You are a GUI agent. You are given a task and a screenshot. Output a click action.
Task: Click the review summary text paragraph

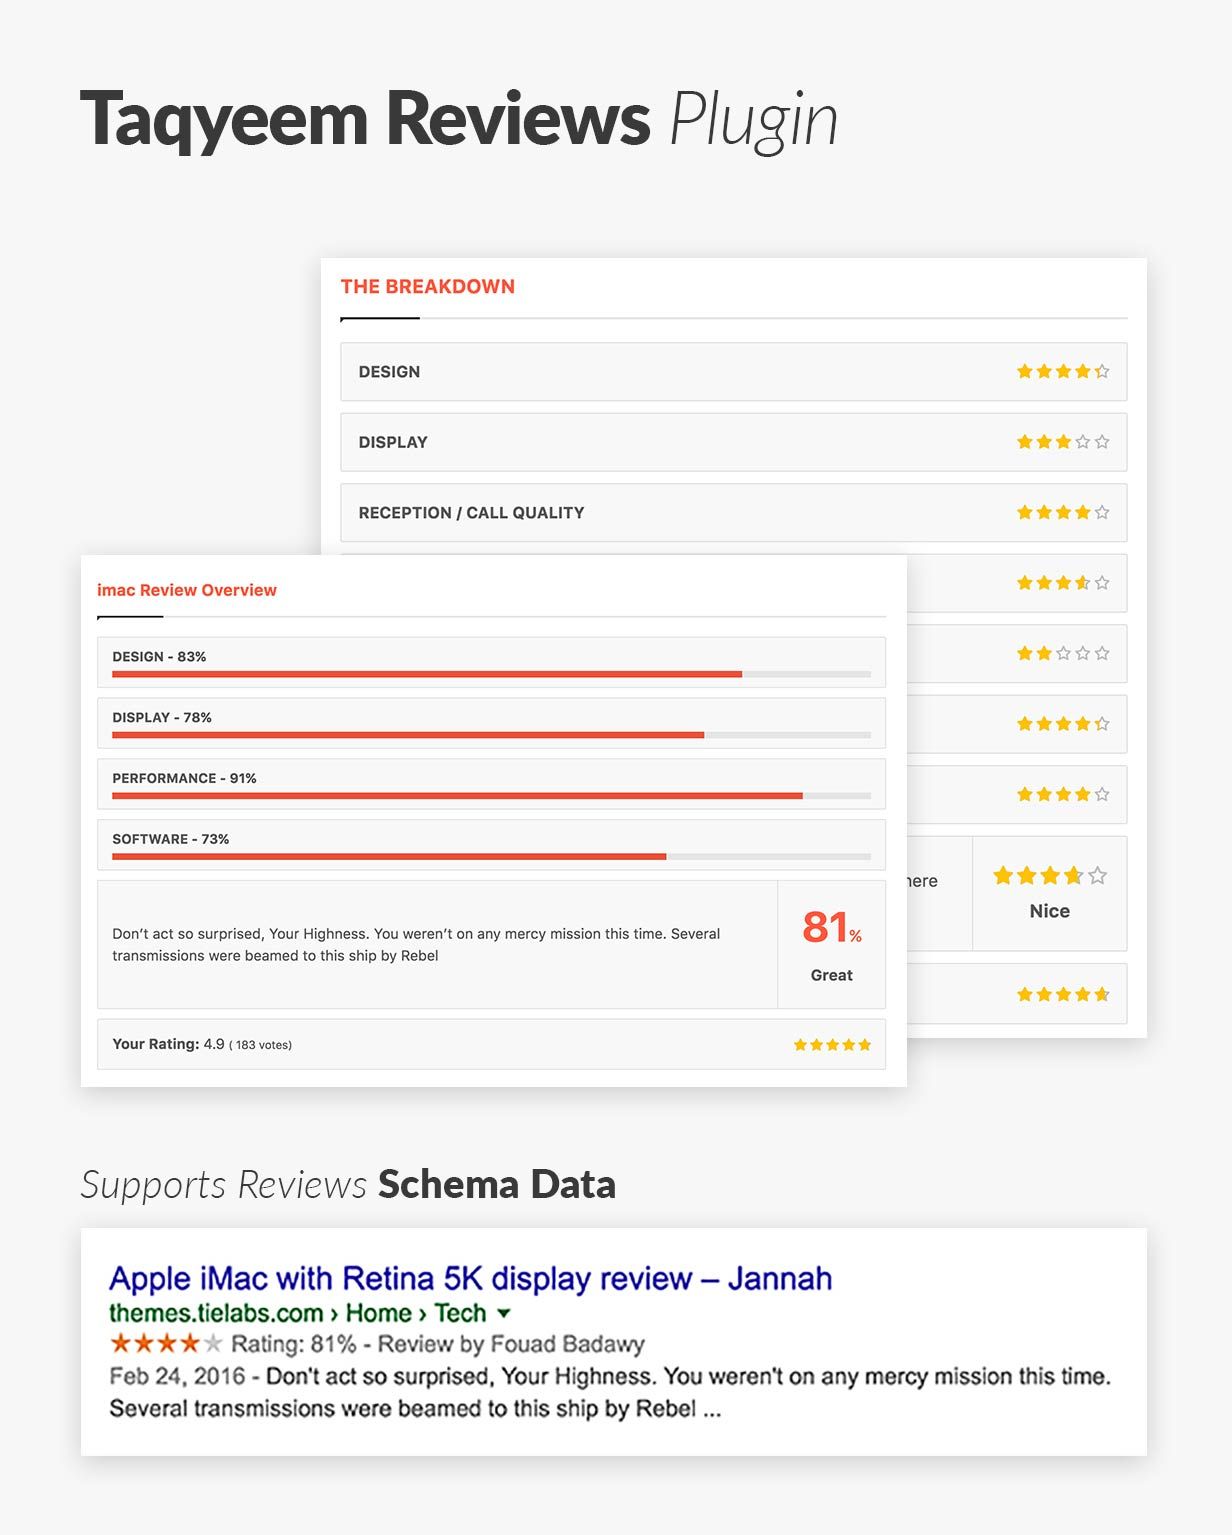[x=416, y=945]
